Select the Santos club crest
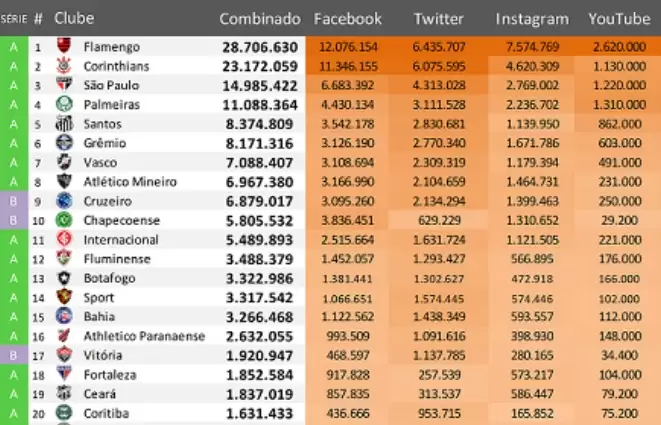 point(63,124)
